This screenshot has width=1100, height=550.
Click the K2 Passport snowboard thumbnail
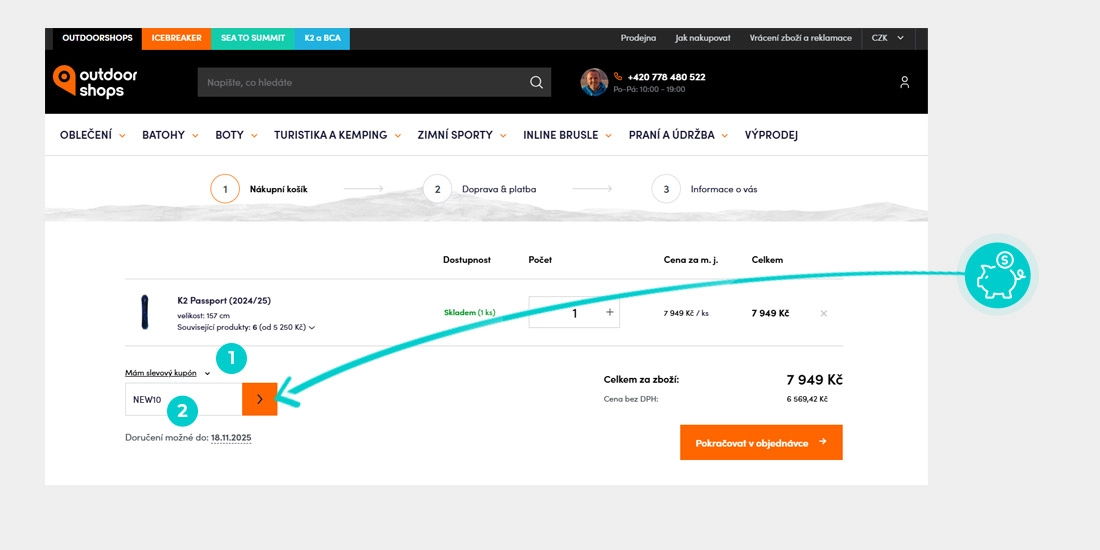tap(145, 312)
